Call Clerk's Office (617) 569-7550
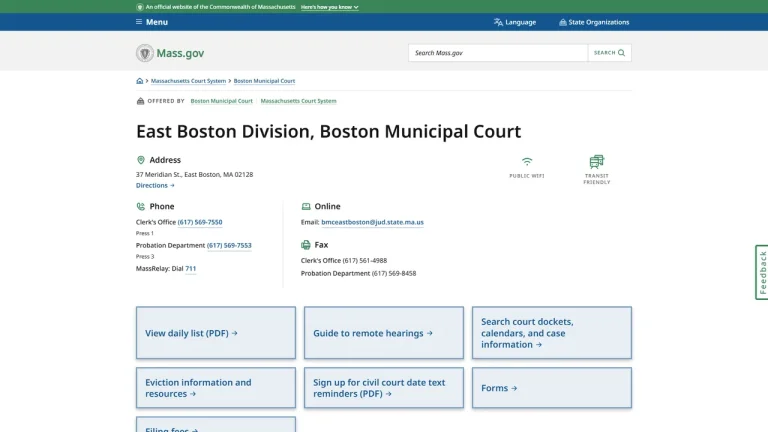The height and width of the screenshot is (432, 768). point(200,222)
